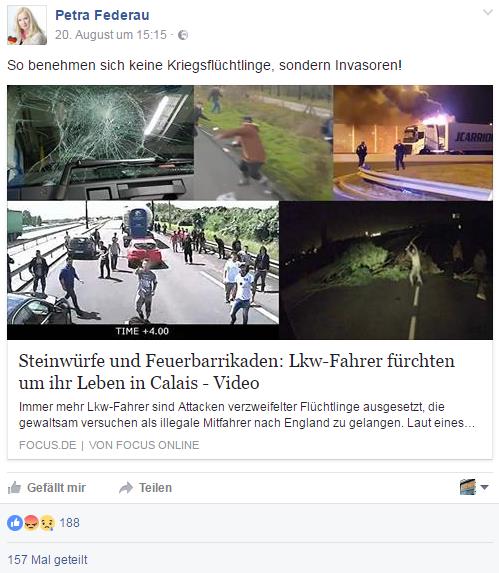Open the burning truck preview image

coord(413,143)
